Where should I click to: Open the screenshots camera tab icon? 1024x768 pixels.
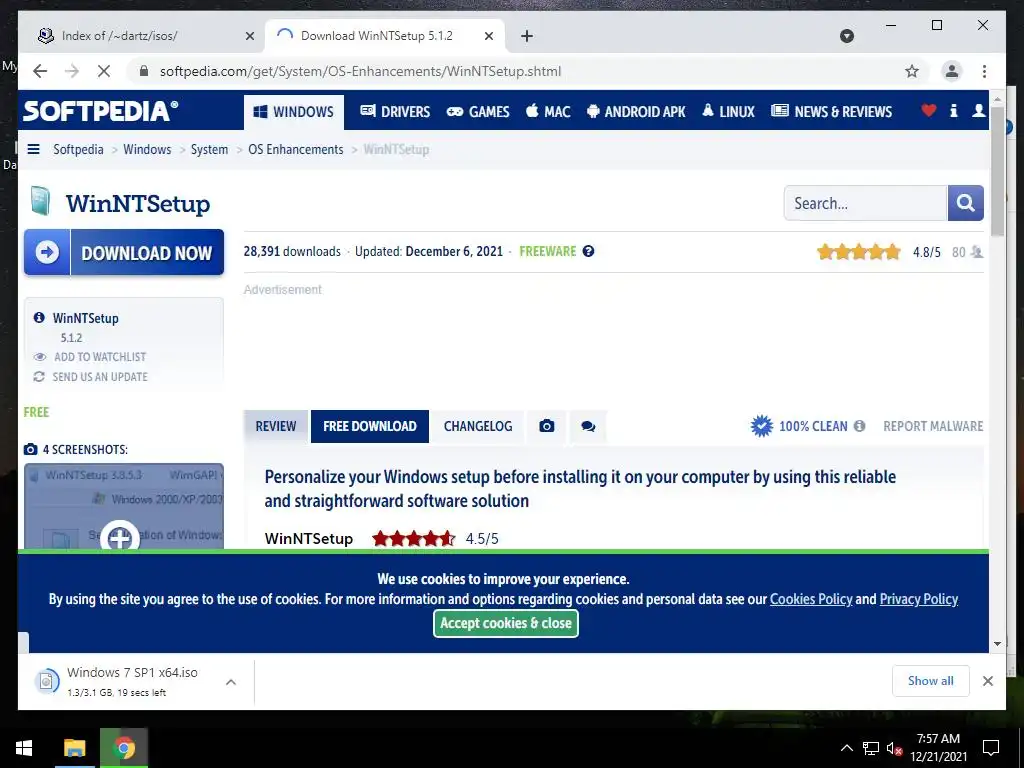[547, 426]
